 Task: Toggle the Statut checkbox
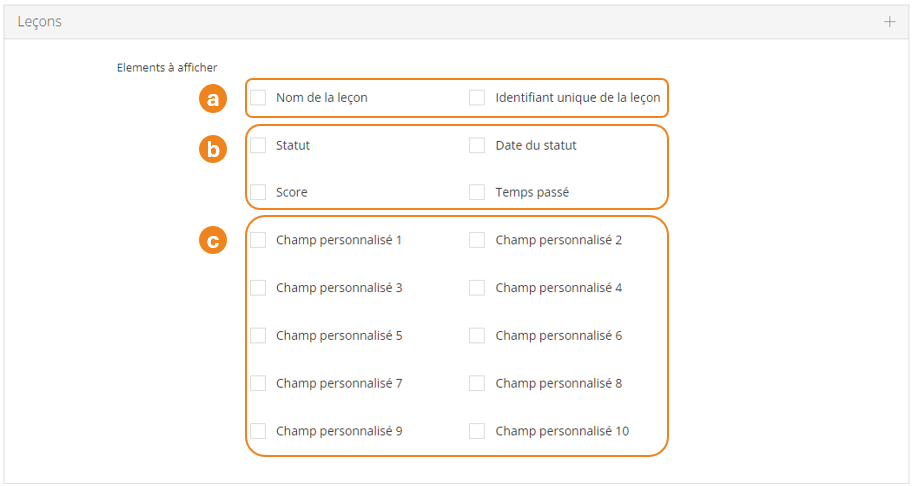point(258,145)
